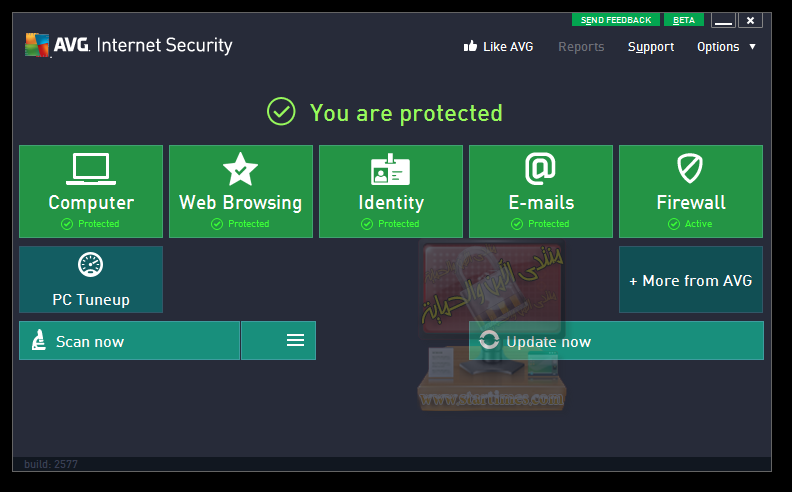Click the refresh icon on Update now
Image resolution: width=792 pixels, height=492 pixels.
(489, 340)
